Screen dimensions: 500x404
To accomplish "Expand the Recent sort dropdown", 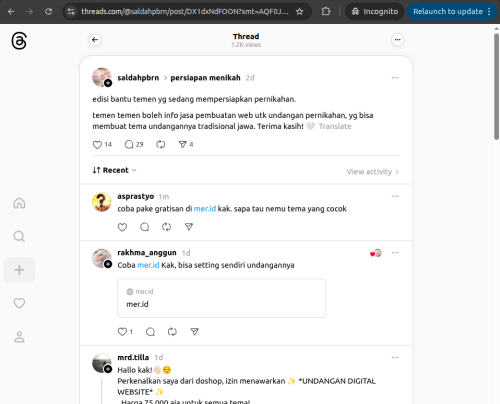I will pyautogui.click(x=115, y=170).
